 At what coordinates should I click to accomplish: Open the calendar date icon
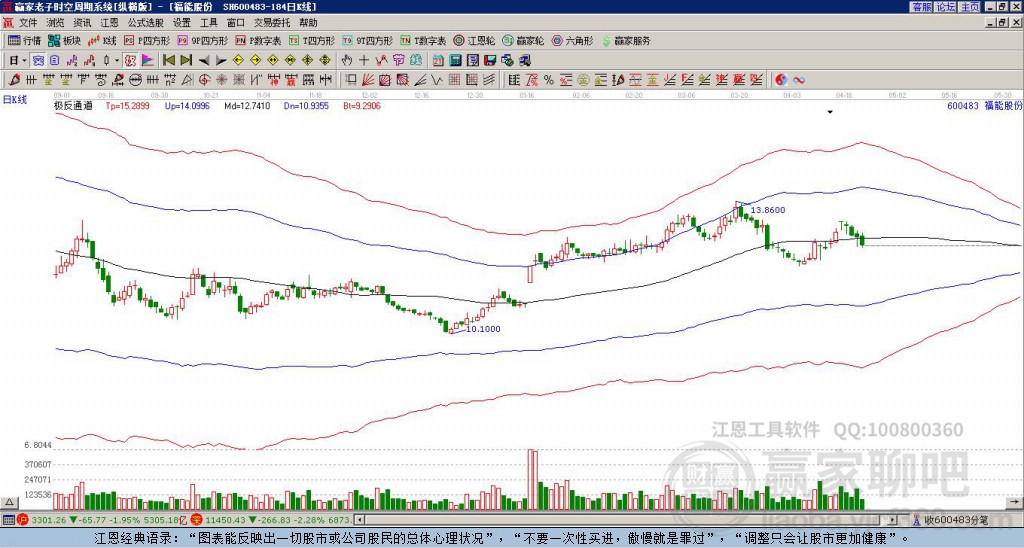(x=438, y=60)
